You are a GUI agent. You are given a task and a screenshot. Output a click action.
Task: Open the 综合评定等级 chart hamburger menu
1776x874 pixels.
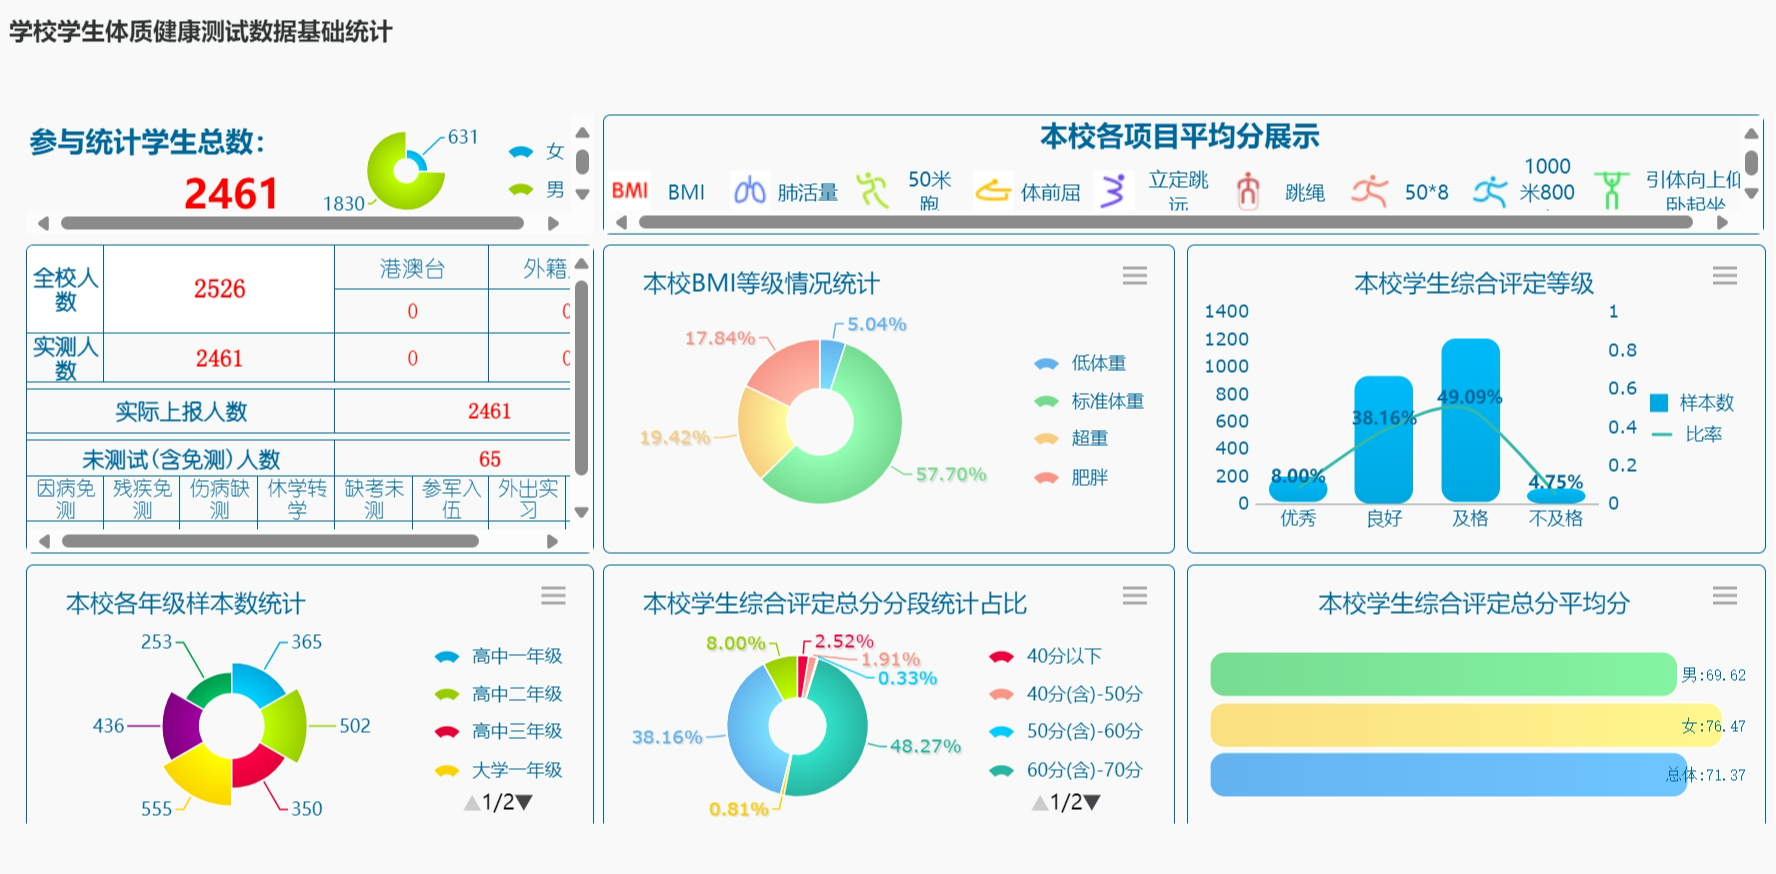pos(1724,276)
